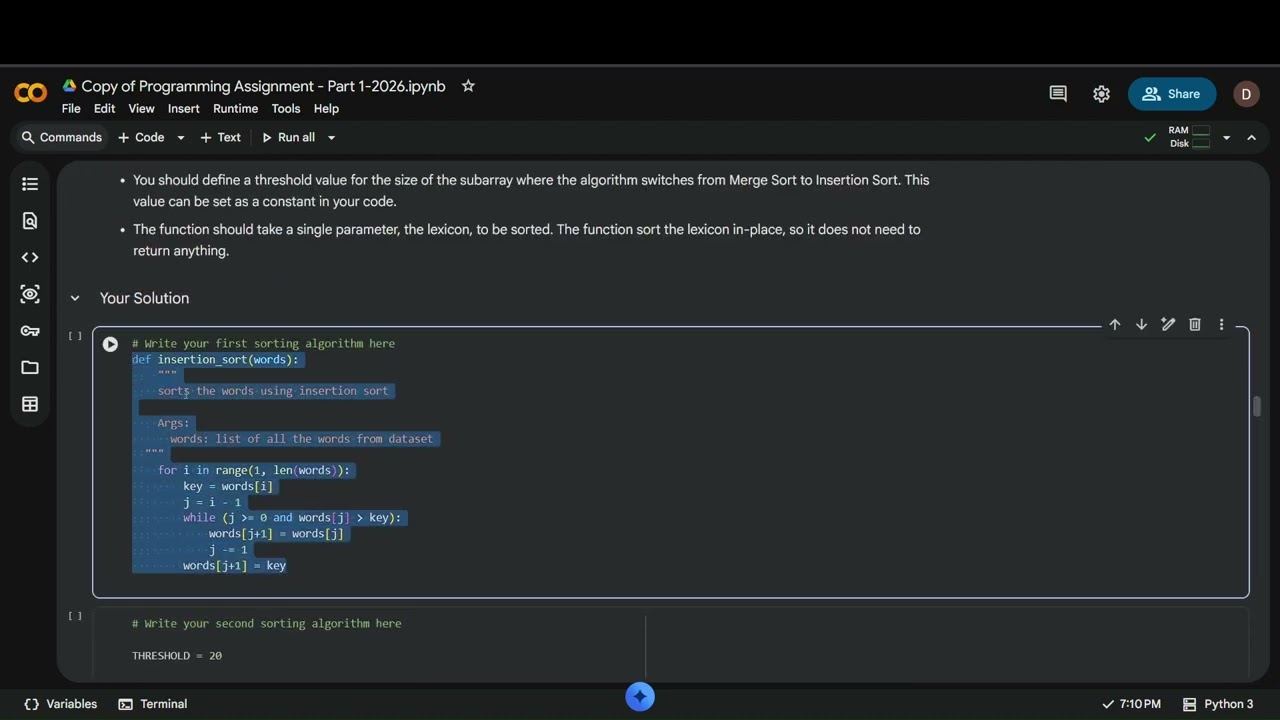Open the Run all dropdown arrow
This screenshot has width=1280, height=720.
pos(331,138)
